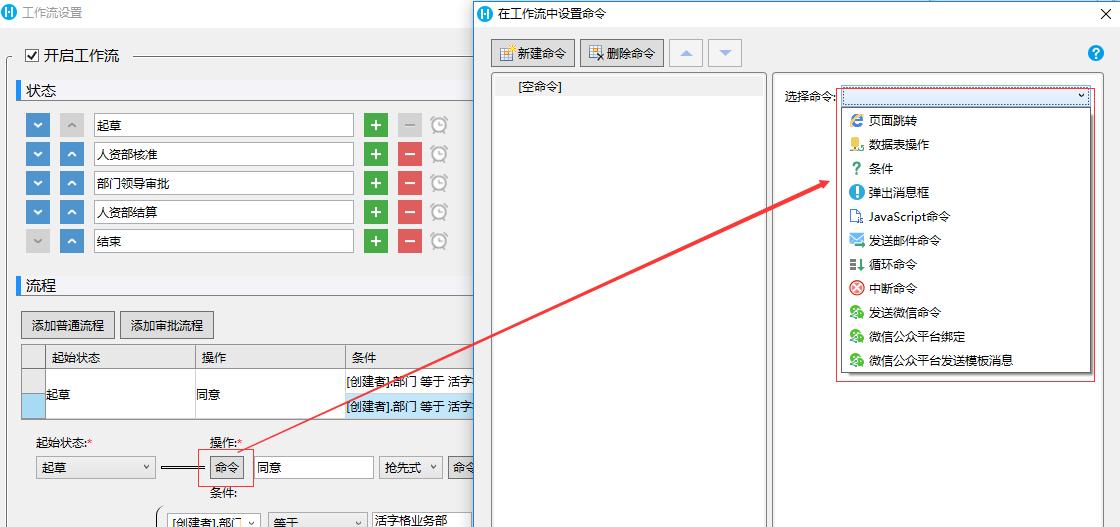Click the 同意 cell in the flow table
Image resolution: width=1120 pixels, height=527 pixels.
(x=270, y=393)
